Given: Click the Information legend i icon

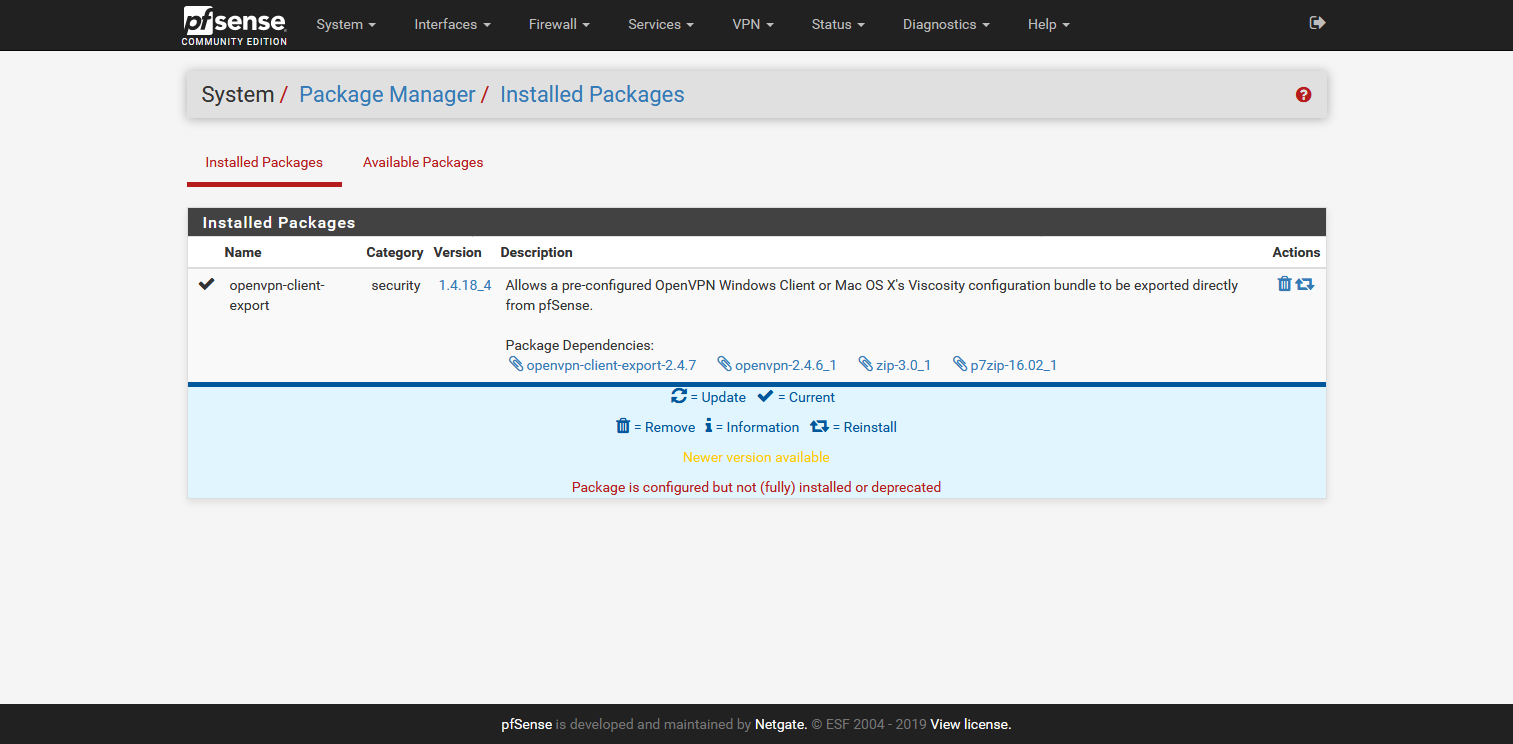Looking at the screenshot, I should click(x=708, y=426).
